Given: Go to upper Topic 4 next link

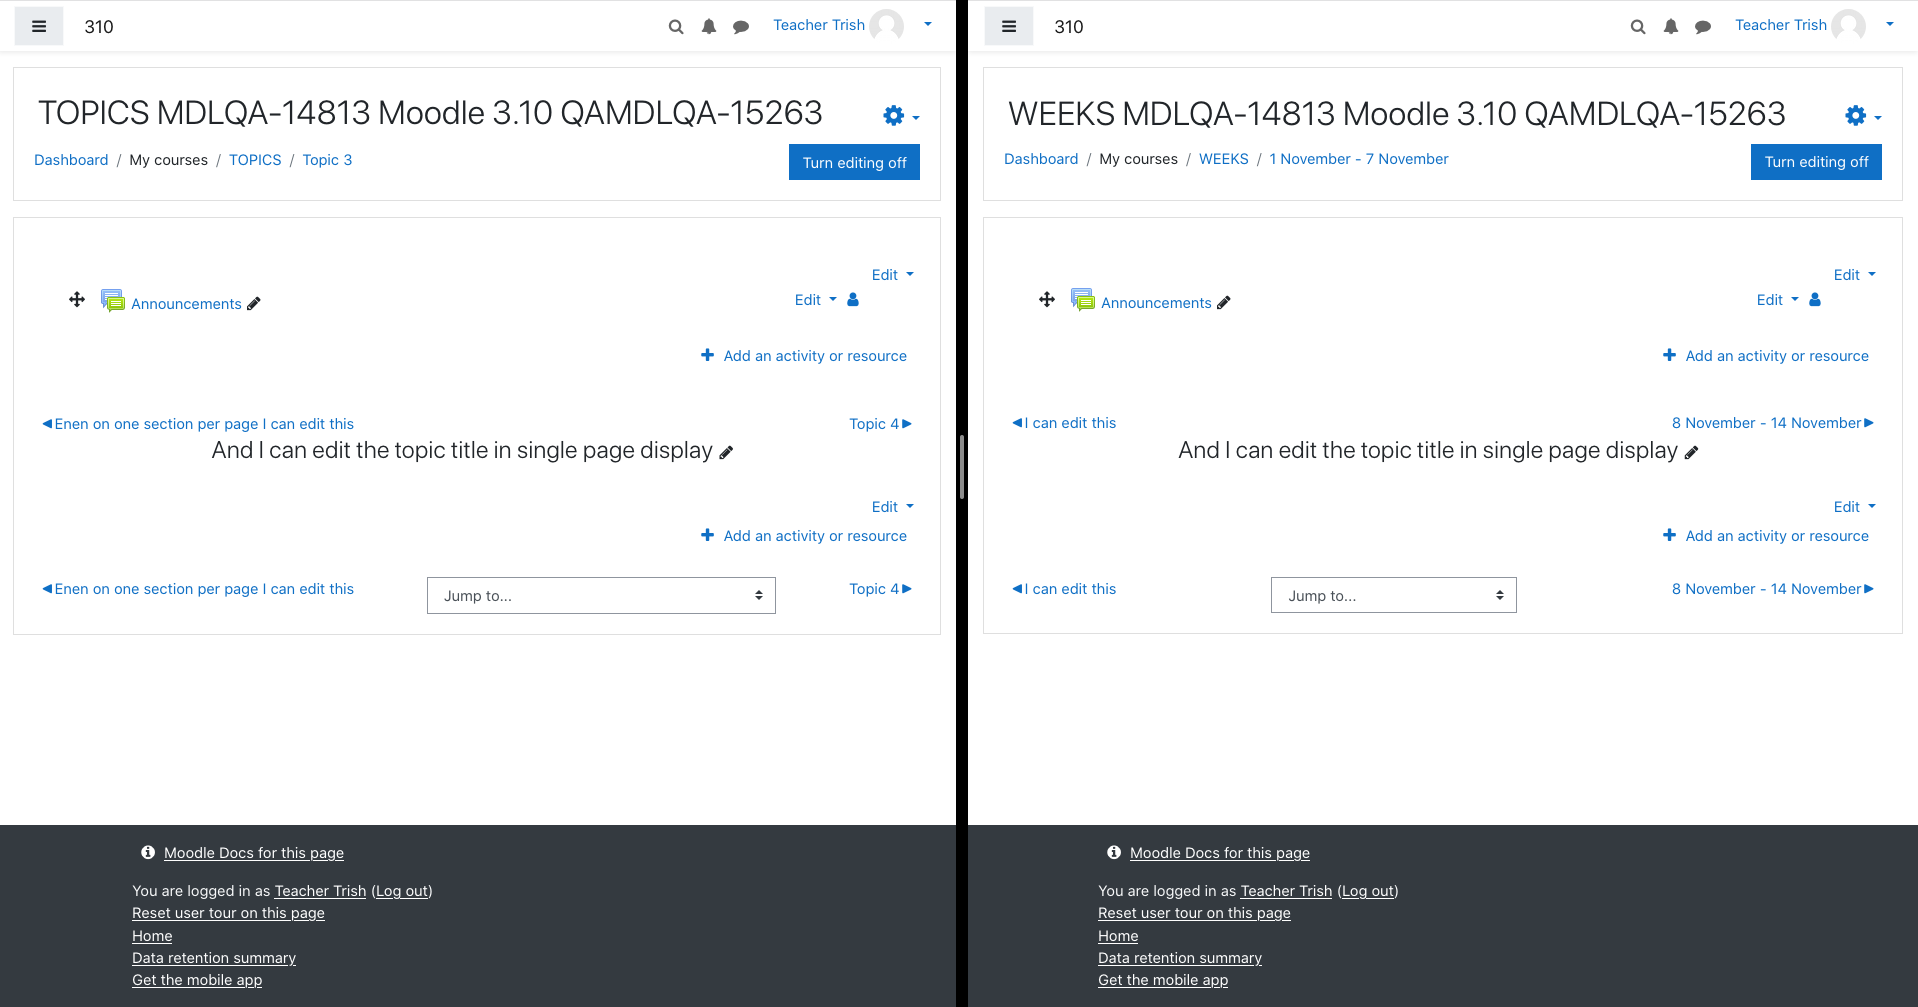Looking at the screenshot, I should [x=881, y=424].
